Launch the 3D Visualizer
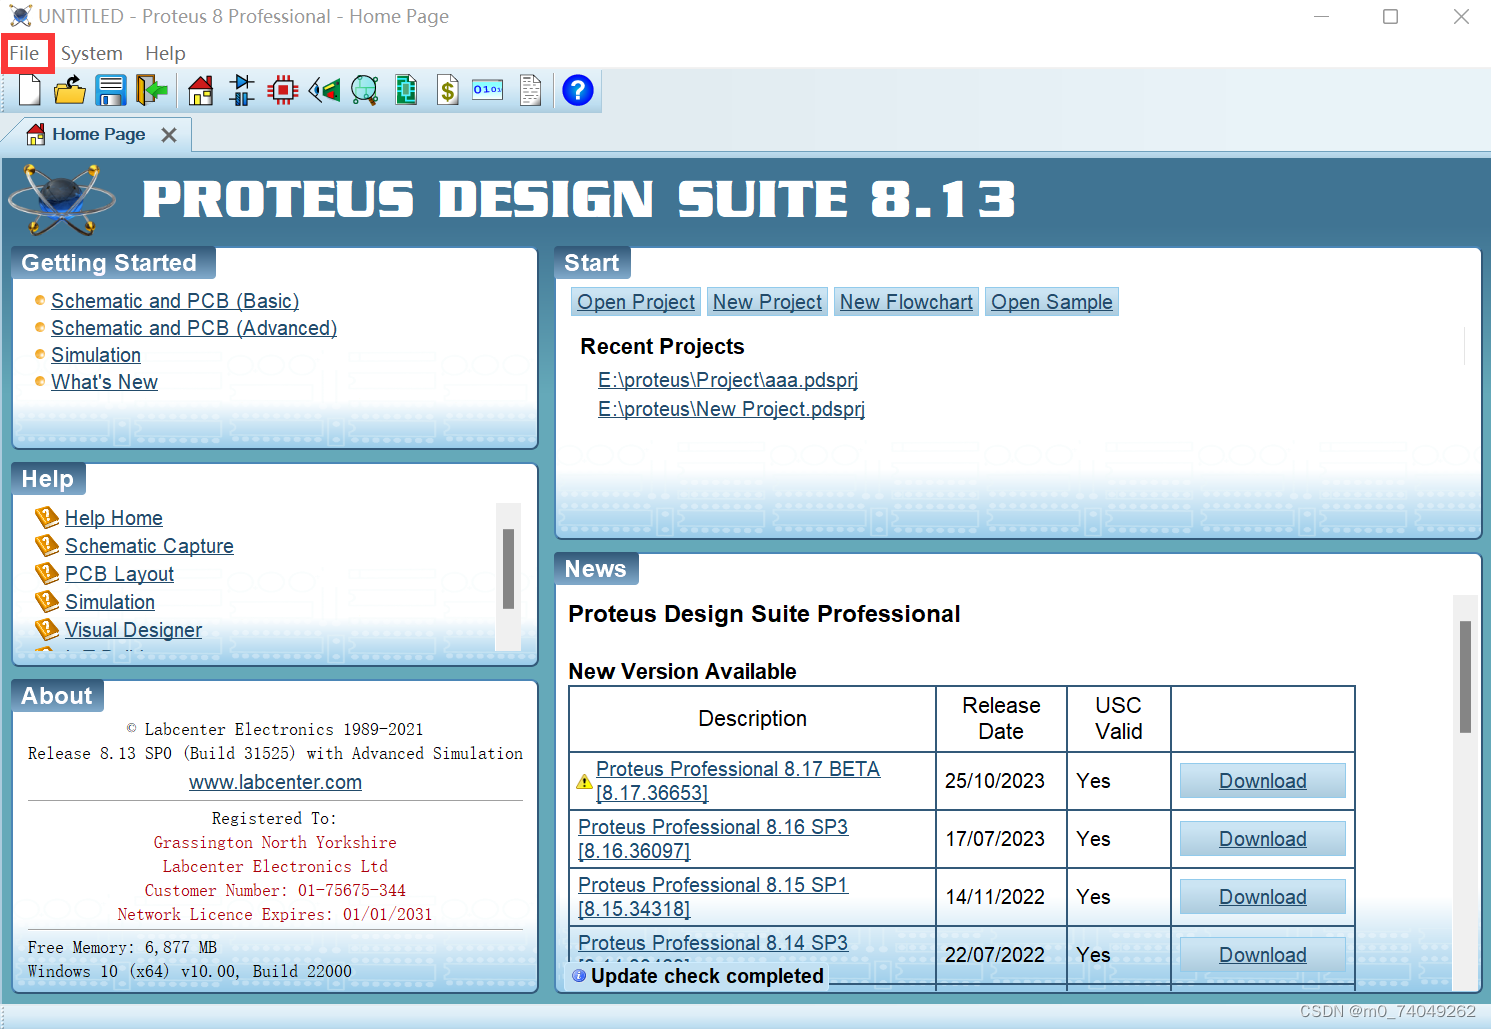 (x=324, y=90)
